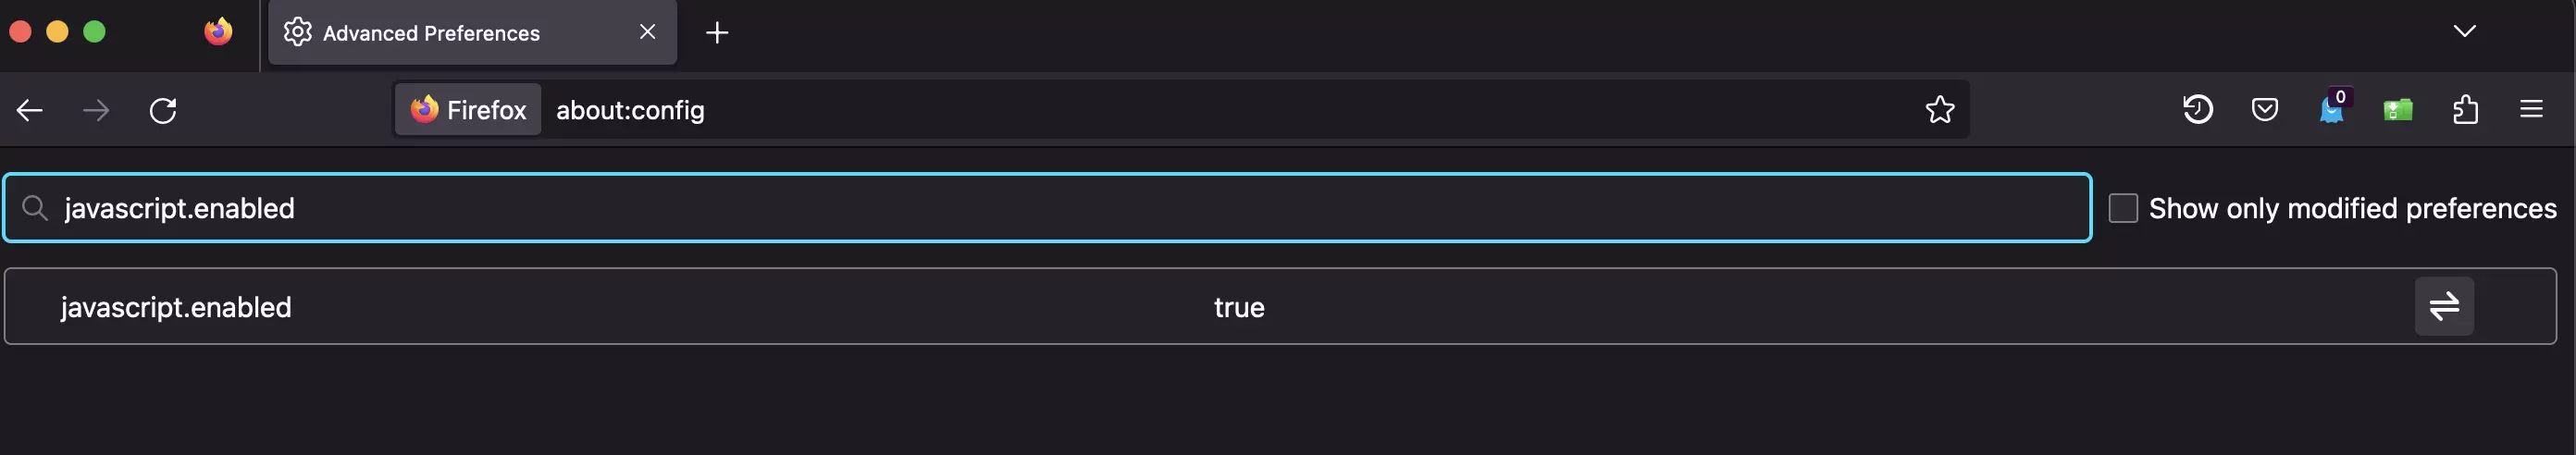2576x455 pixels.
Task: Reload the current page
Action: [163, 110]
